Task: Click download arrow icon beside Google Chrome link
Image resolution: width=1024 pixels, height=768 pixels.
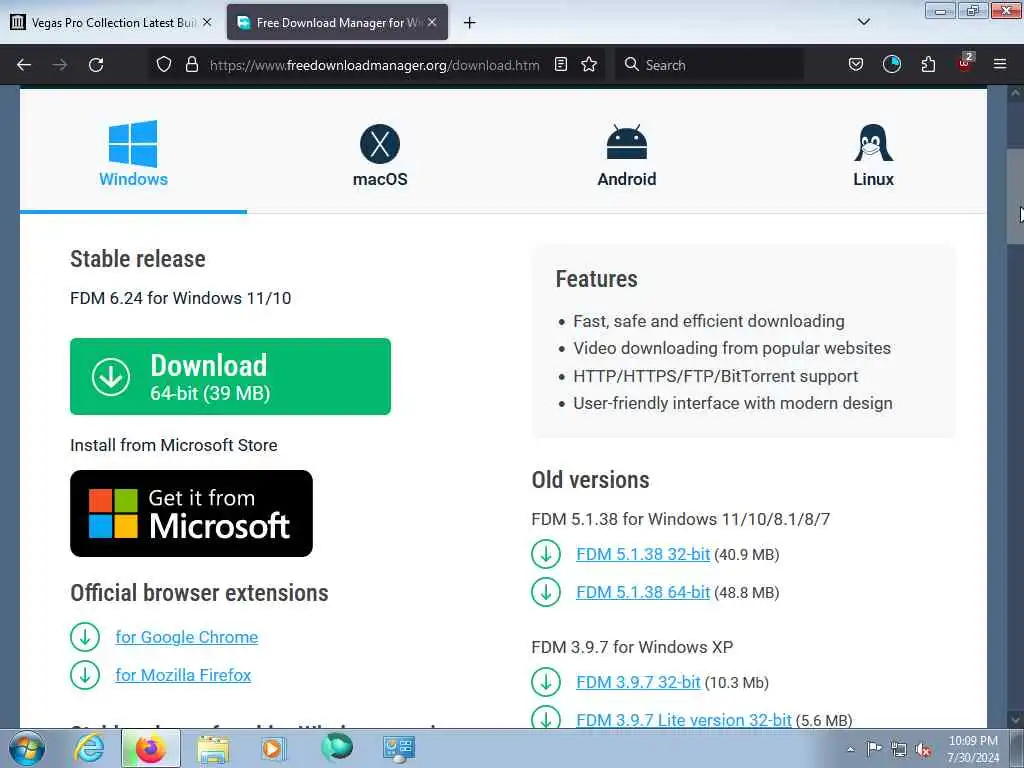Action: tap(85, 637)
